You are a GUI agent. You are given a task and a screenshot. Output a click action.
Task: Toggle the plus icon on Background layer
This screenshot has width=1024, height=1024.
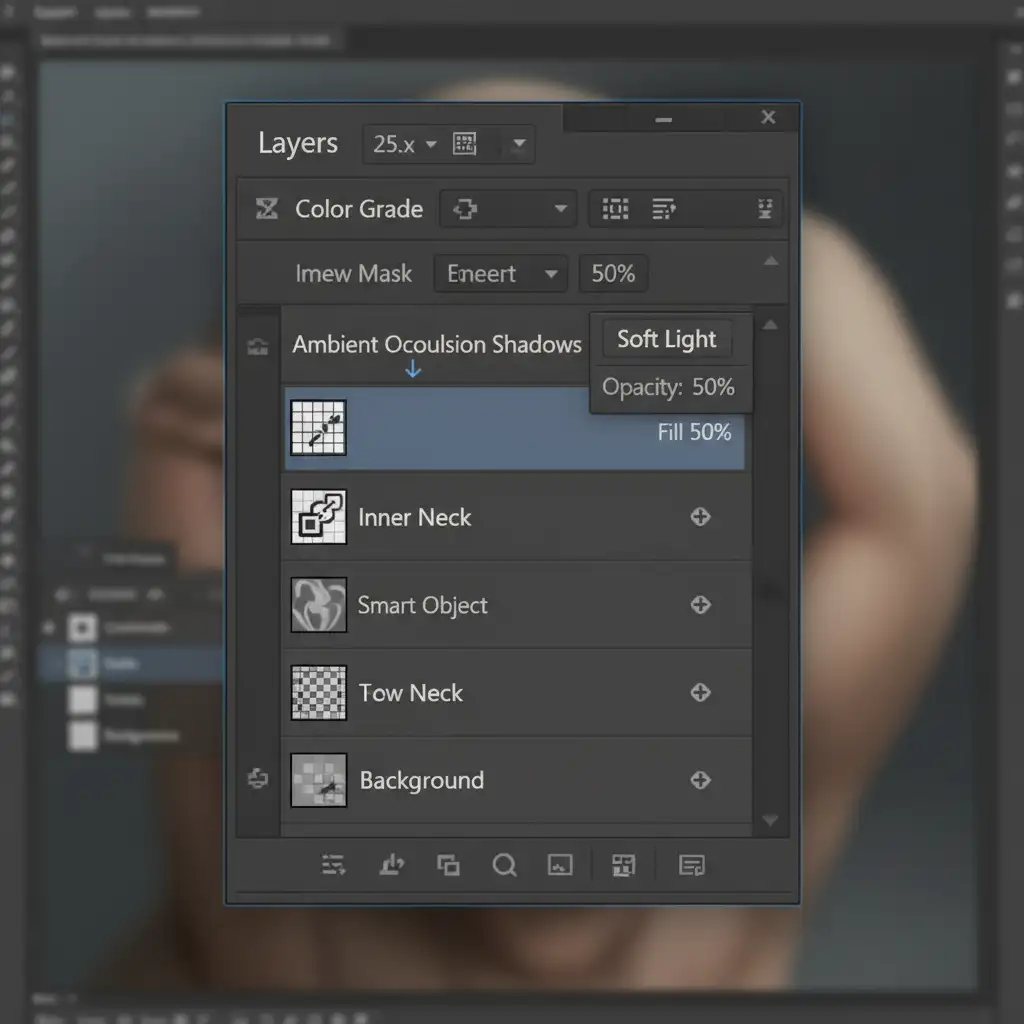[x=700, y=780]
